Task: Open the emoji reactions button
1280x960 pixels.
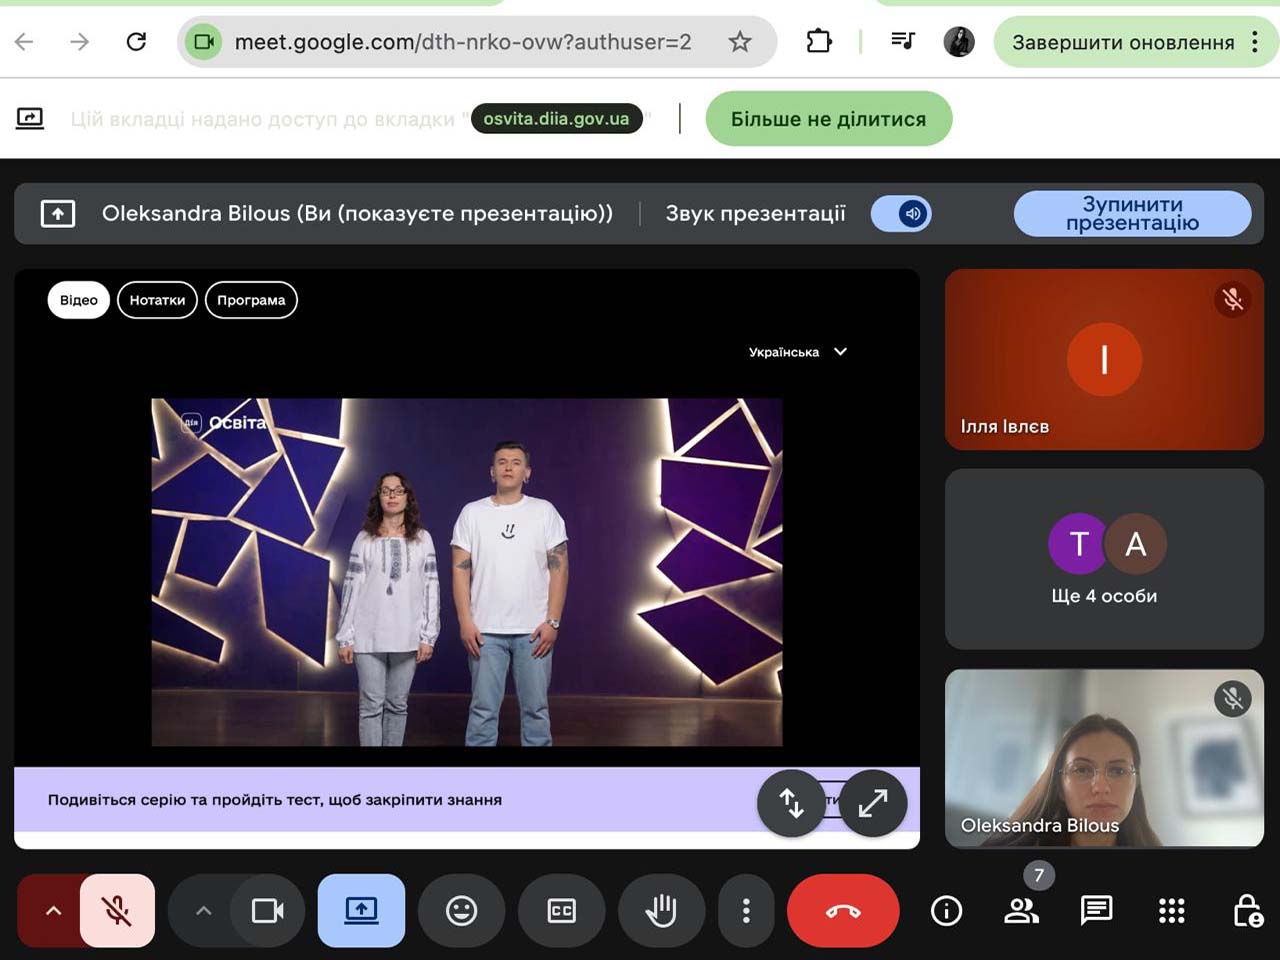Action: pos(461,911)
